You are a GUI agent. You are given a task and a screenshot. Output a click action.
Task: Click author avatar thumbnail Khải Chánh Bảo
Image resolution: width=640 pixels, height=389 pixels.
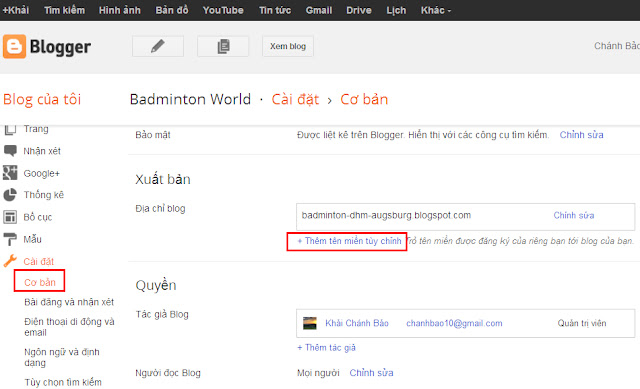pos(310,323)
